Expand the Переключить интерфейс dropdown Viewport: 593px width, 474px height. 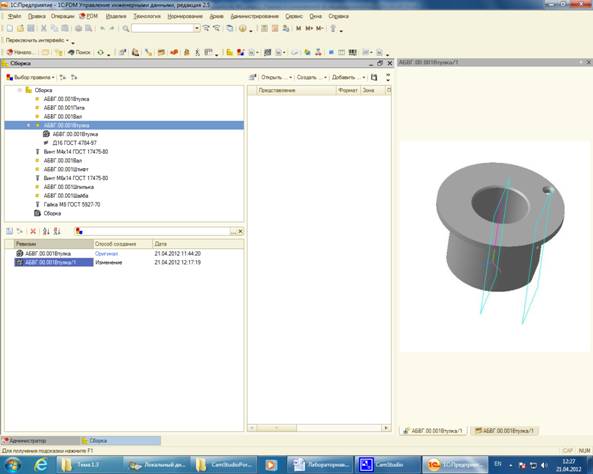37,40
